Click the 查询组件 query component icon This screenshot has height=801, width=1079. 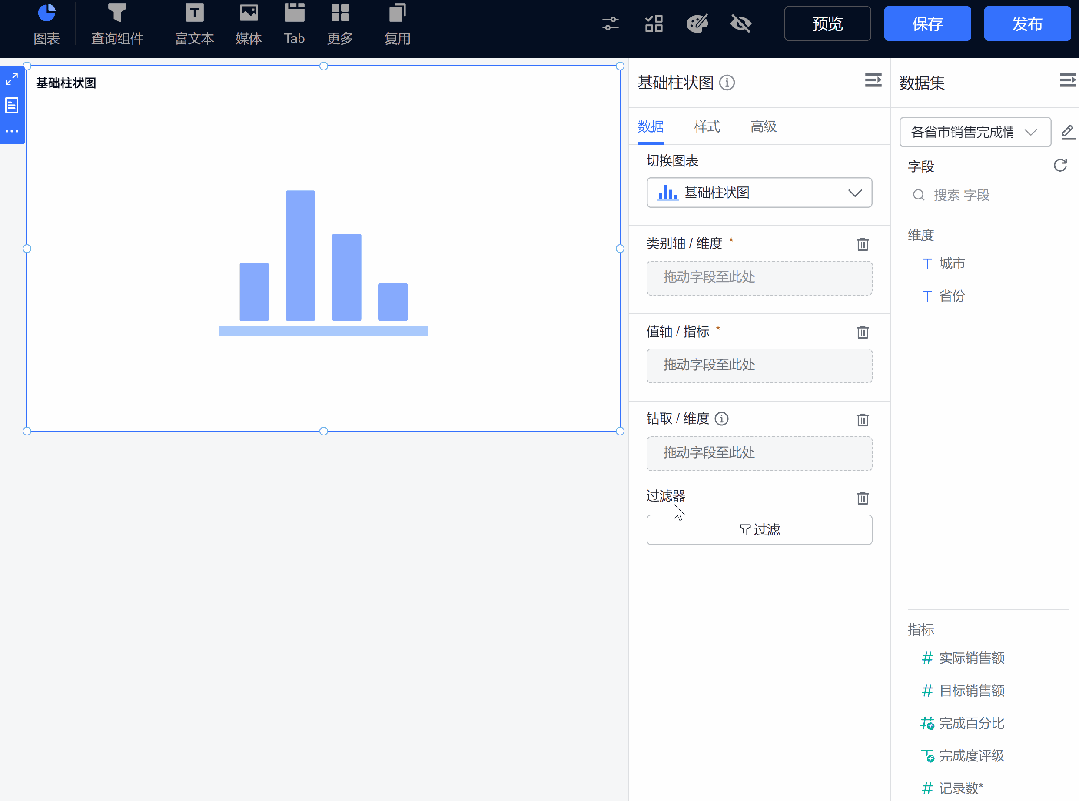[117, 25]
